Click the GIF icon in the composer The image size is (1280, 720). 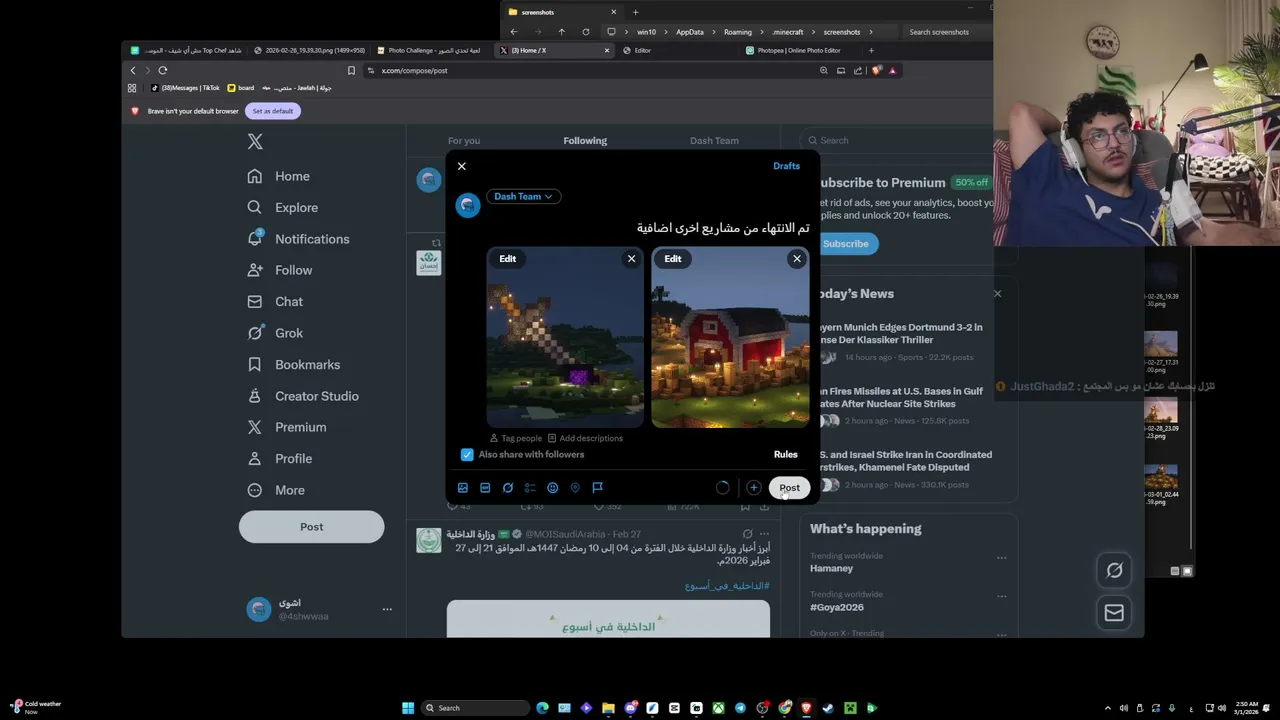[485, 488]
